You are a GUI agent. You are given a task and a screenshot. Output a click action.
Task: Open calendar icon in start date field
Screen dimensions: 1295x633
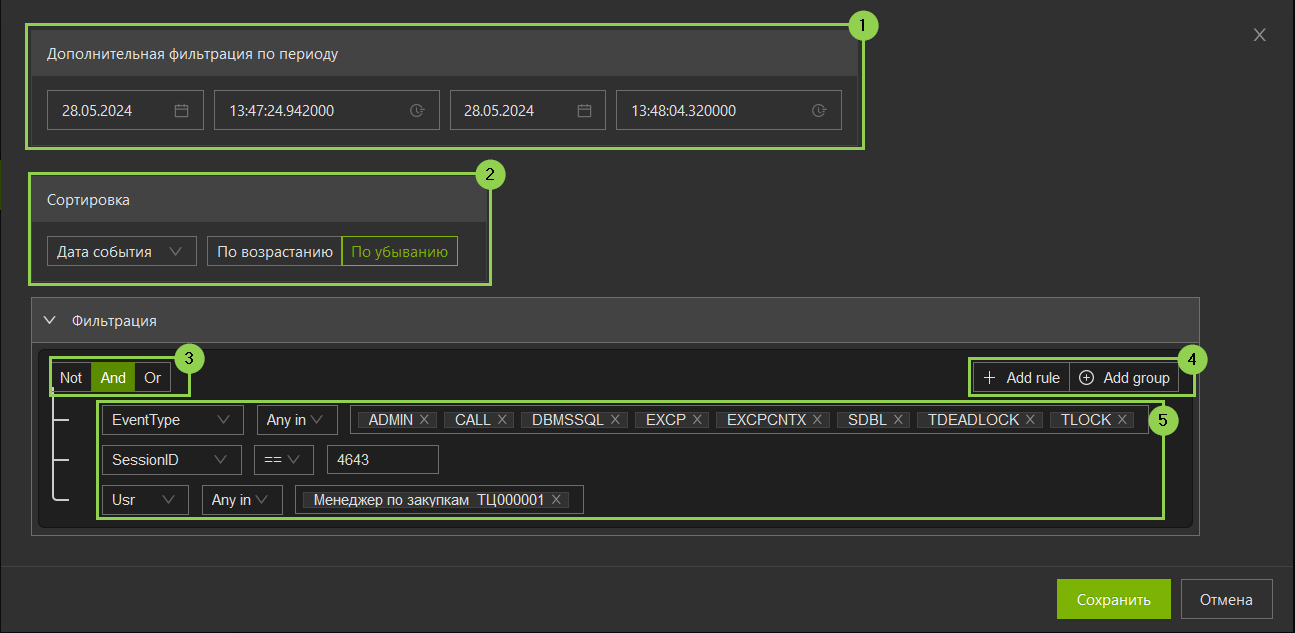(182, 111)
